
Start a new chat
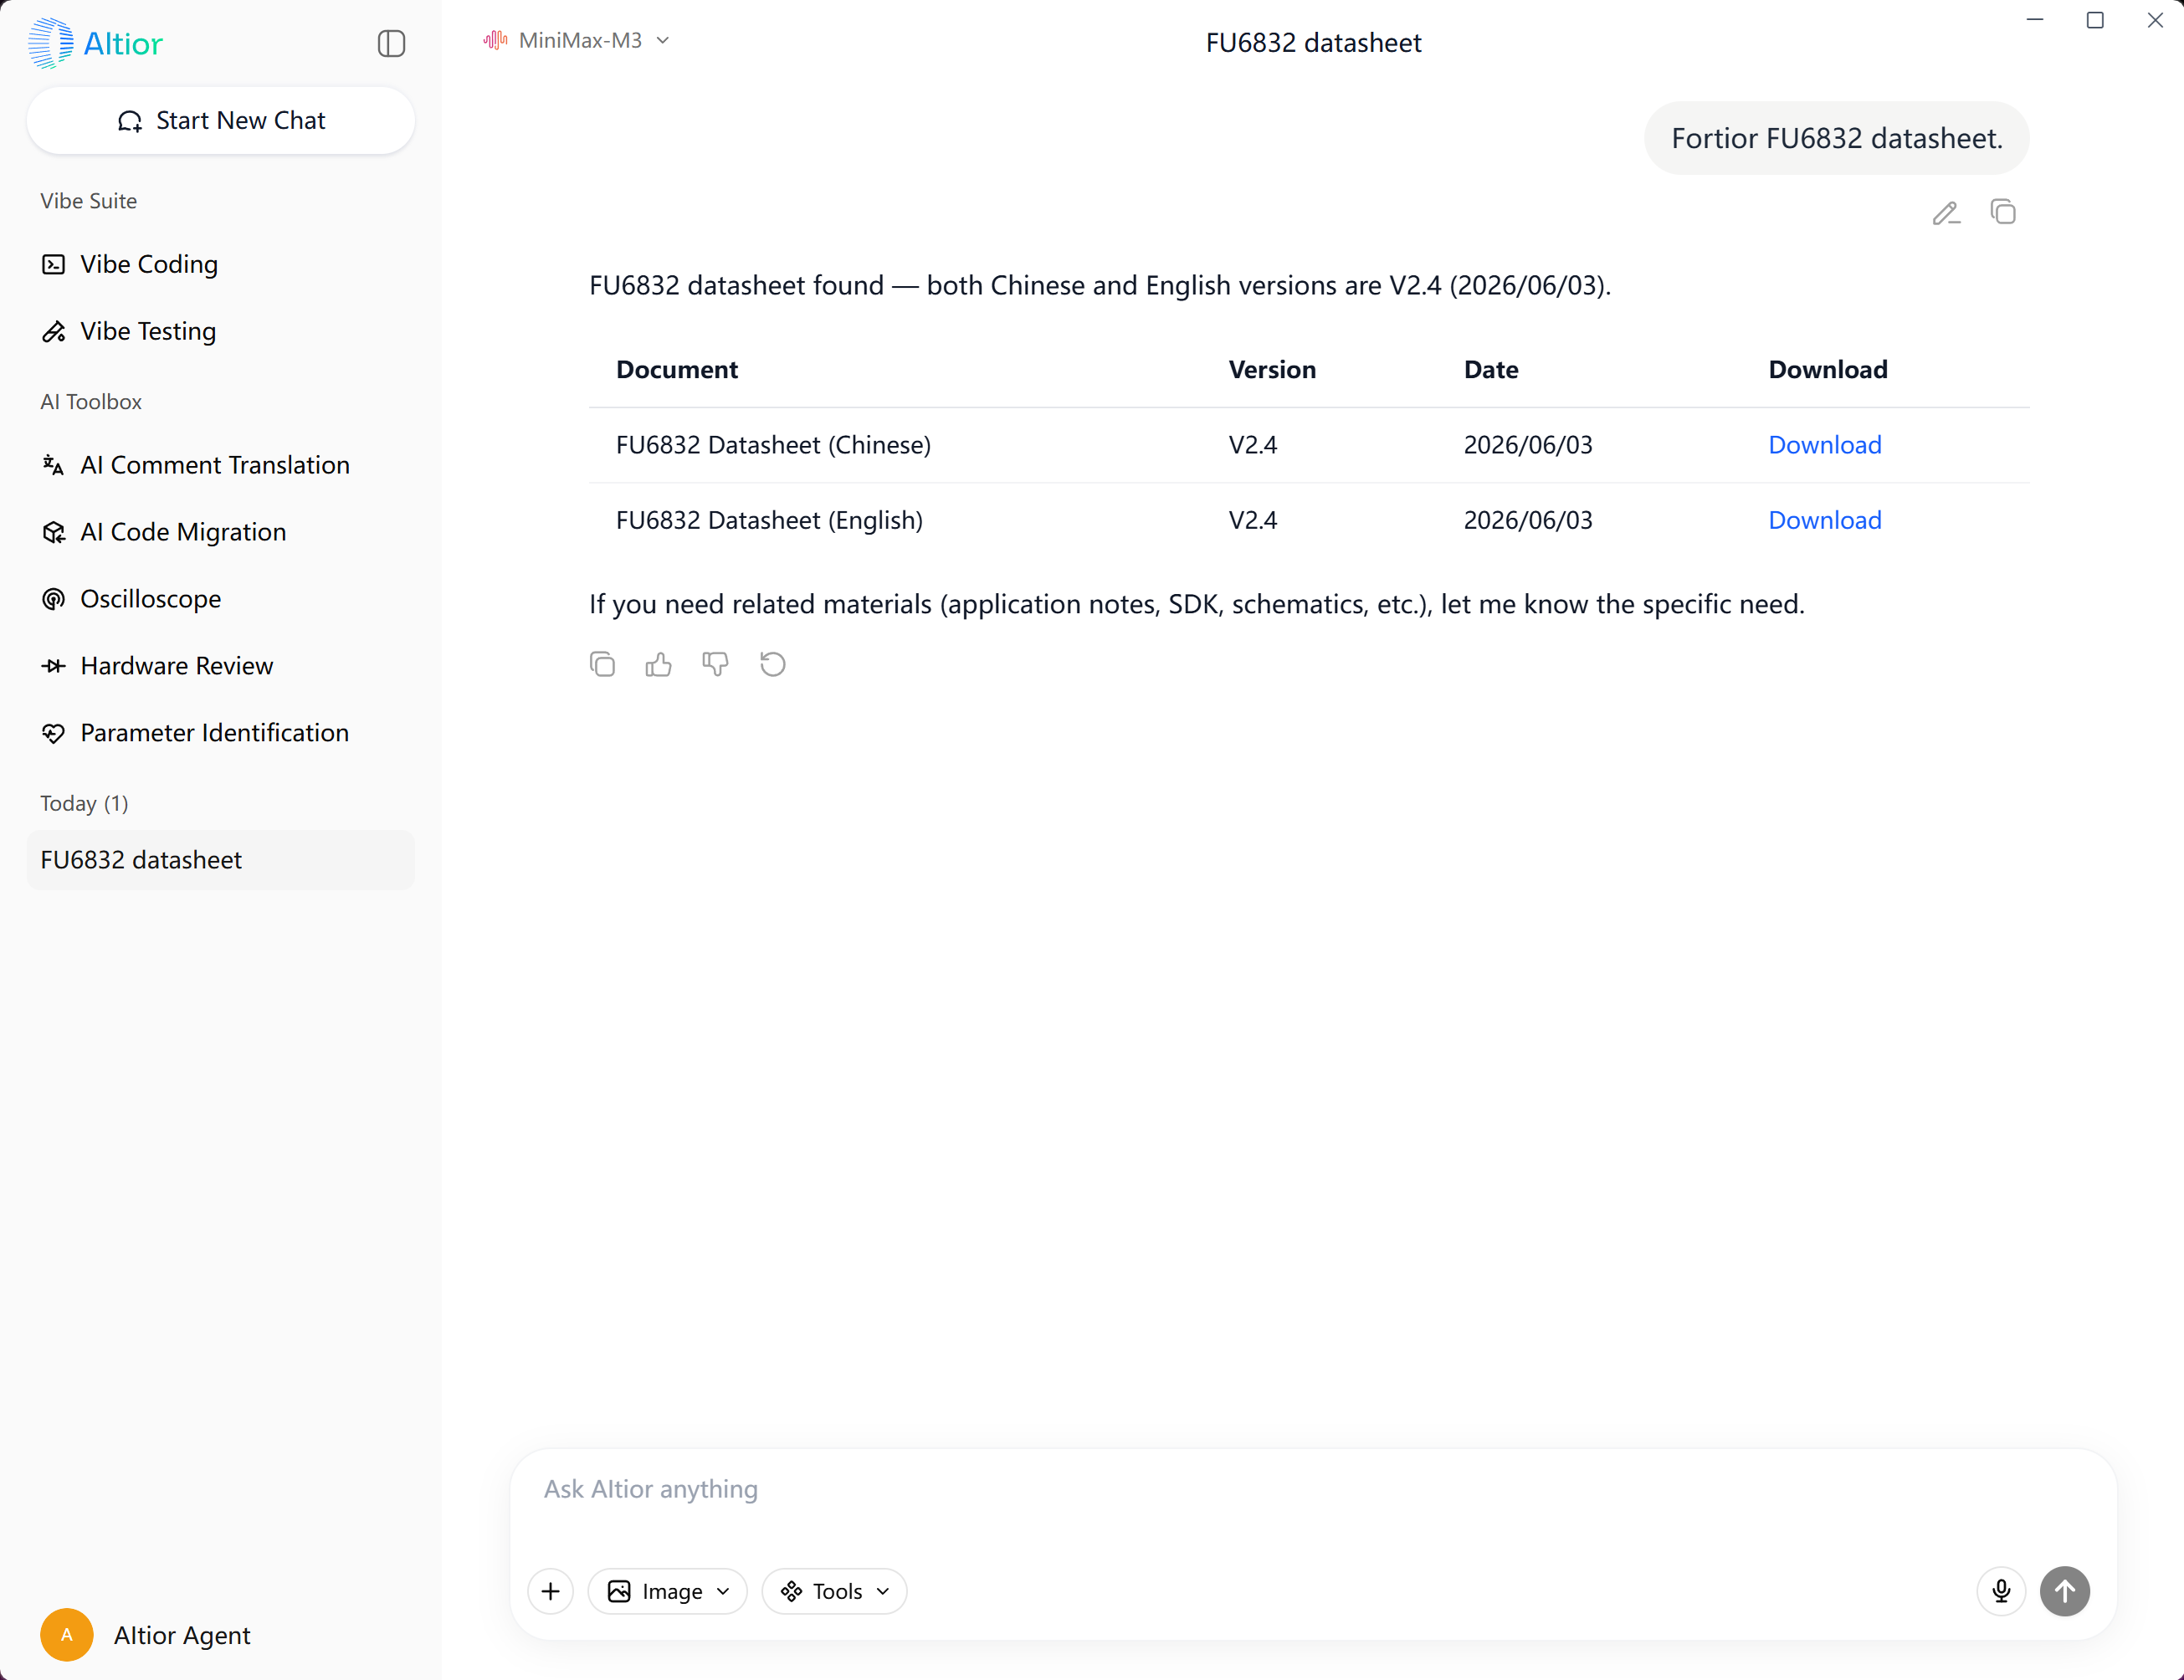[221, 120]
